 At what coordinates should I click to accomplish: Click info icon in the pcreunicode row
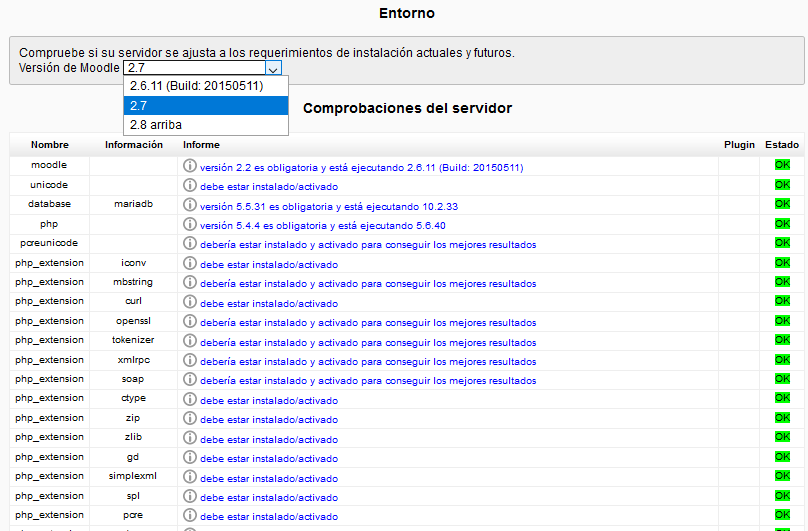(x=190, y=243)
